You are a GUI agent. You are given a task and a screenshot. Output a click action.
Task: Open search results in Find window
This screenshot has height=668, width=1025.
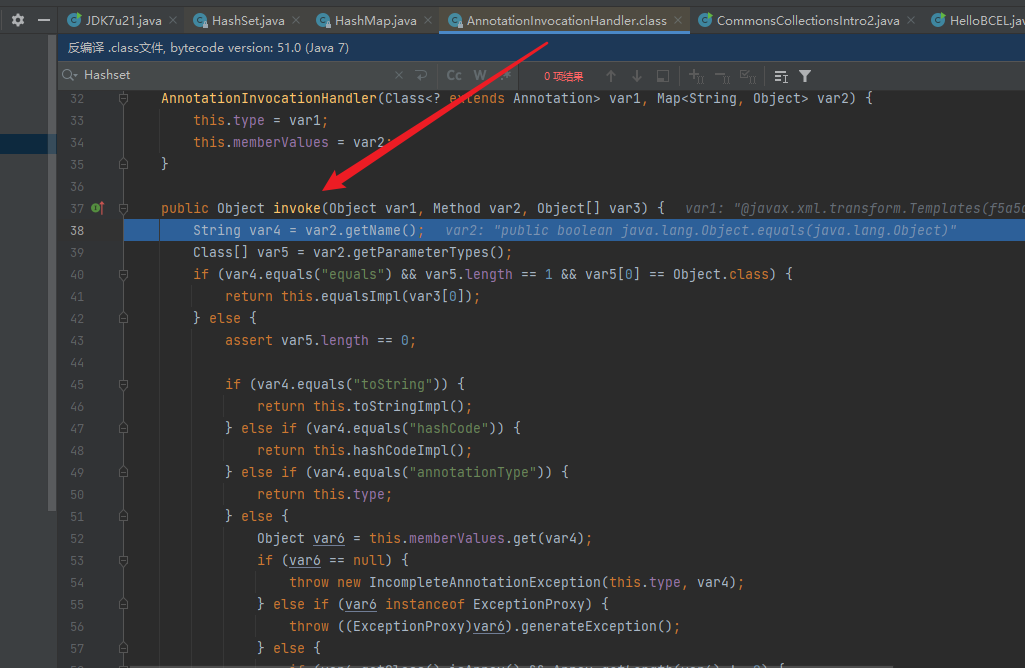[781, 76]
